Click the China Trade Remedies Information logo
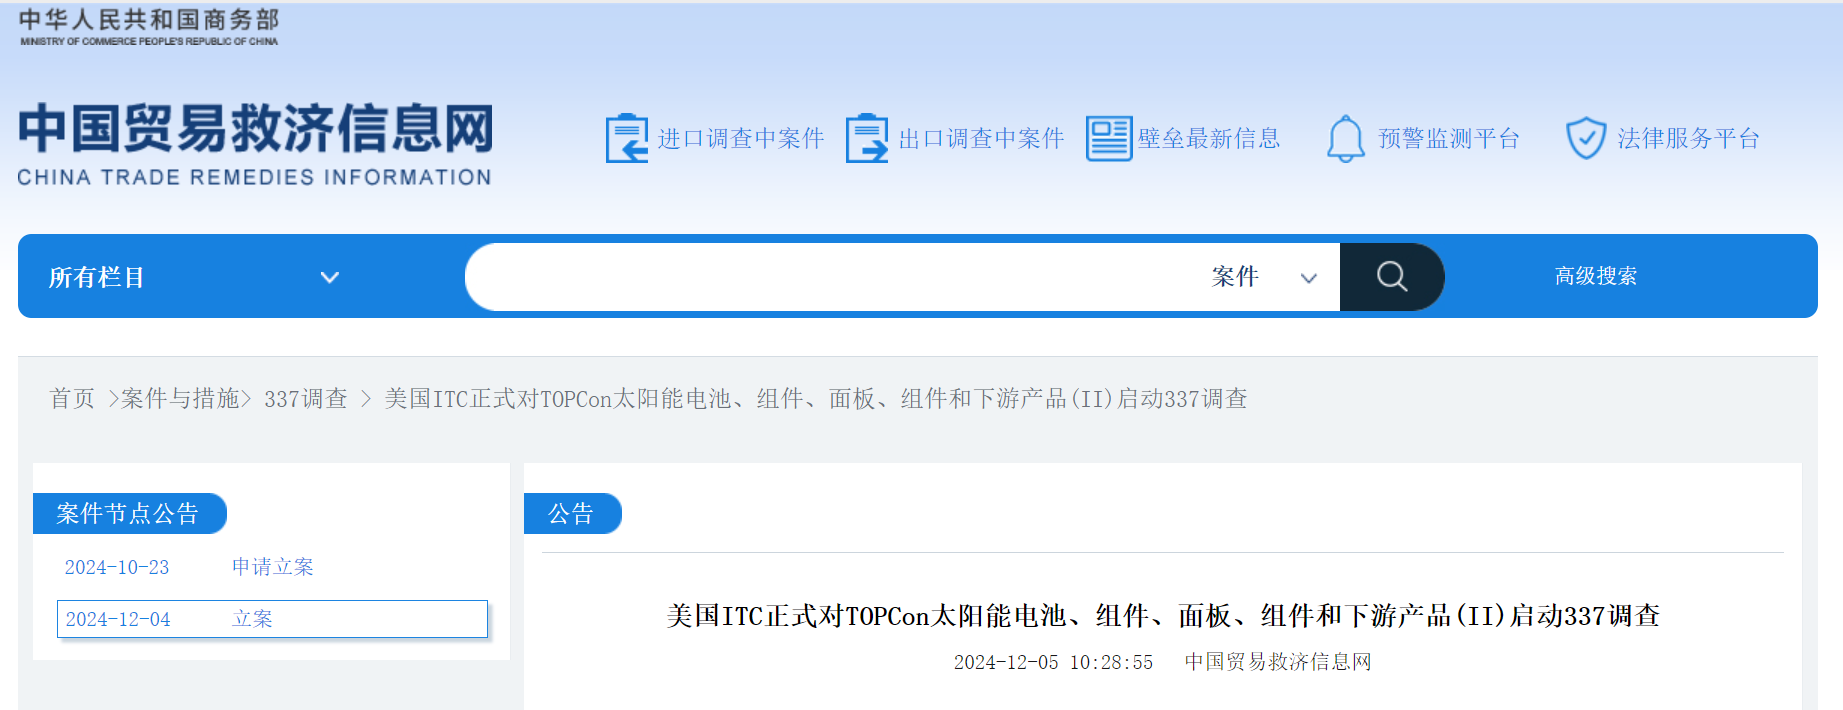The width and height of the screenshot is (1843, 710). pos(255,144)
